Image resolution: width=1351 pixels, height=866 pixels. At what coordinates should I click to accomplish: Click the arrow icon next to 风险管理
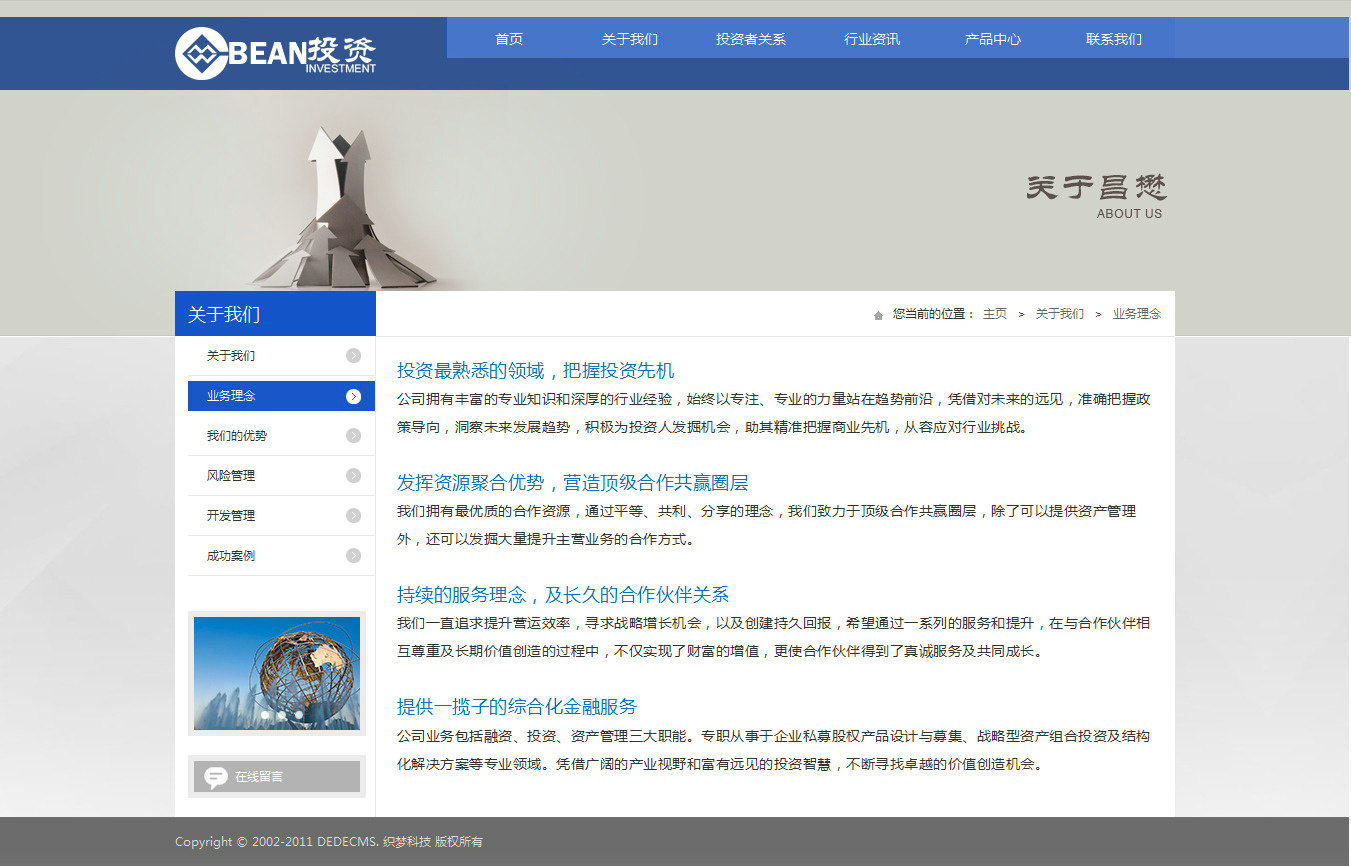(353, 476)
